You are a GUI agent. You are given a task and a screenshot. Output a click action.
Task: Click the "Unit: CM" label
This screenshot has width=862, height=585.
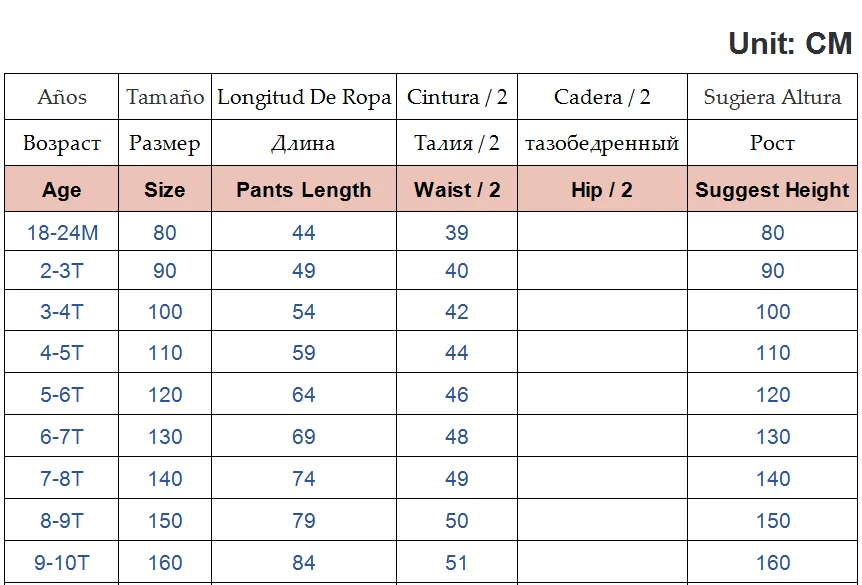[789, 44]
